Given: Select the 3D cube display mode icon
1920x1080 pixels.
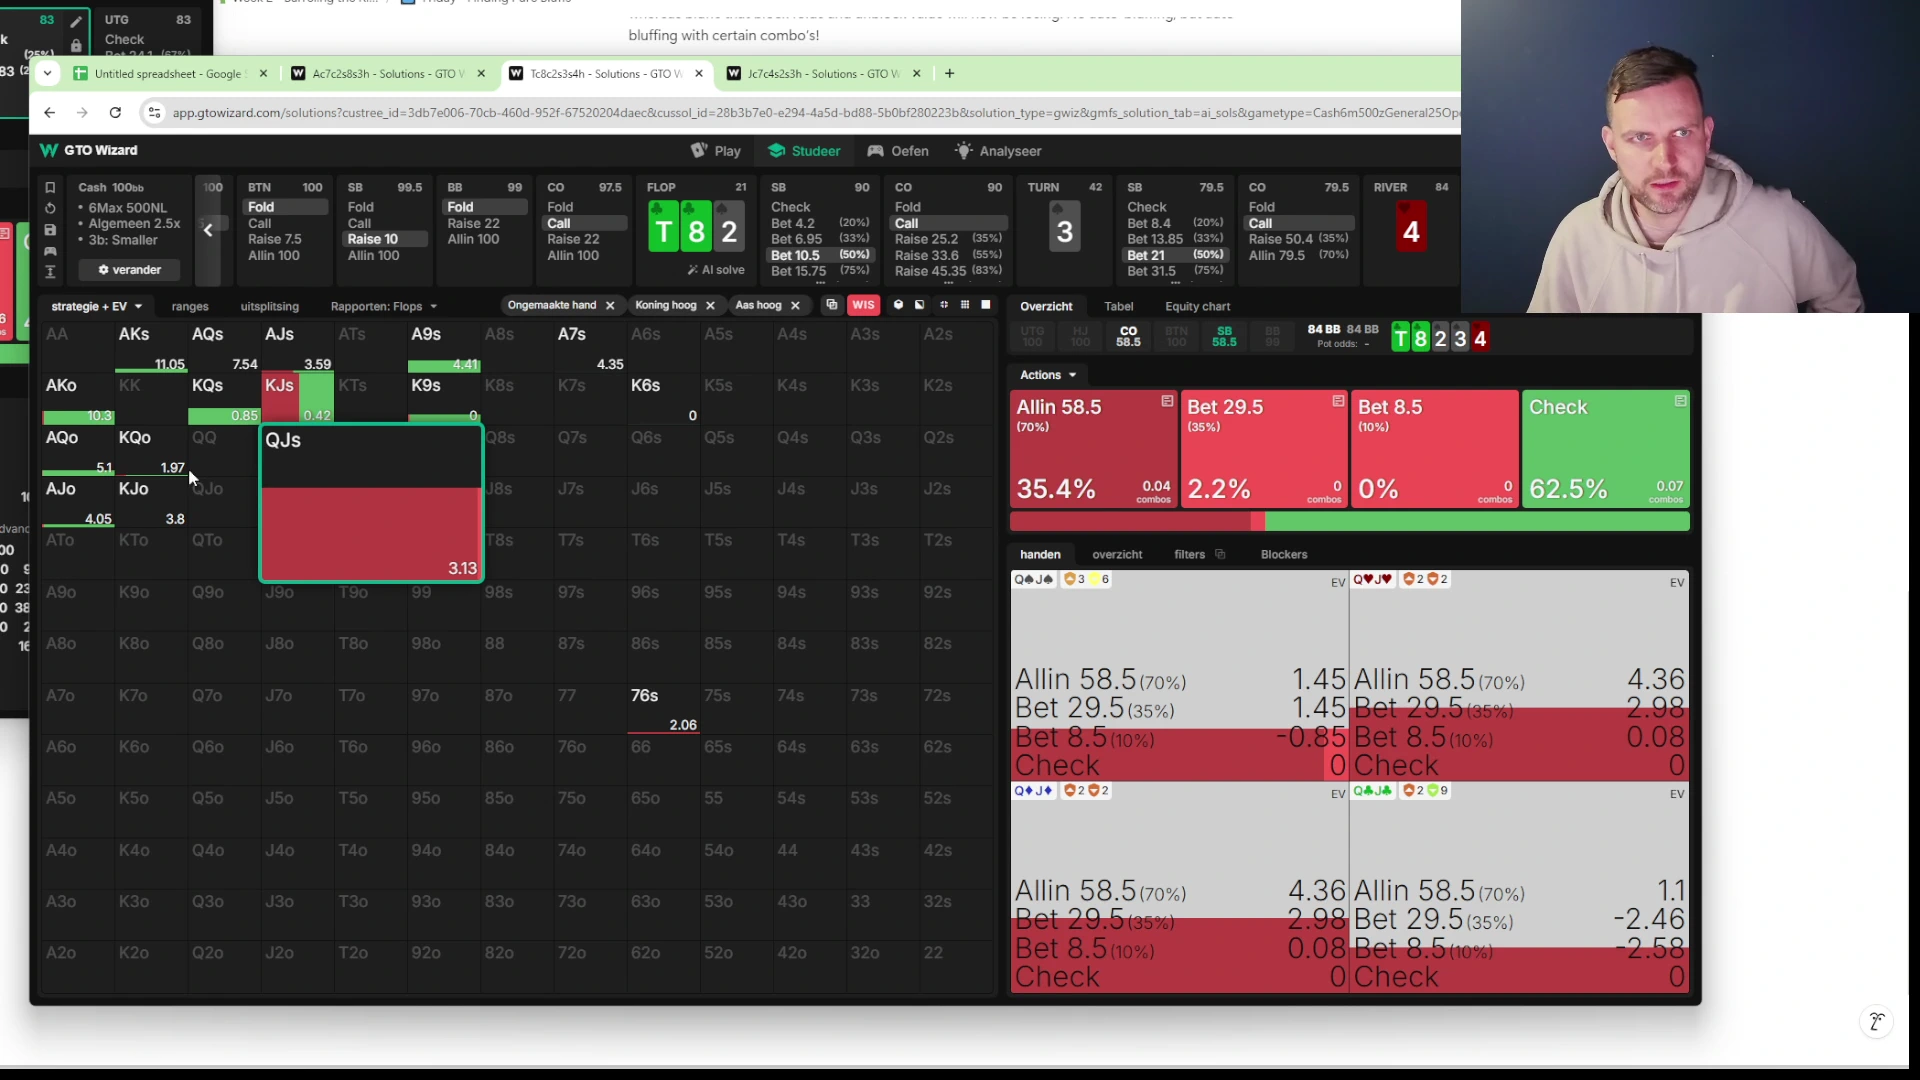Looking at the screenshot, I should [898, 305].
